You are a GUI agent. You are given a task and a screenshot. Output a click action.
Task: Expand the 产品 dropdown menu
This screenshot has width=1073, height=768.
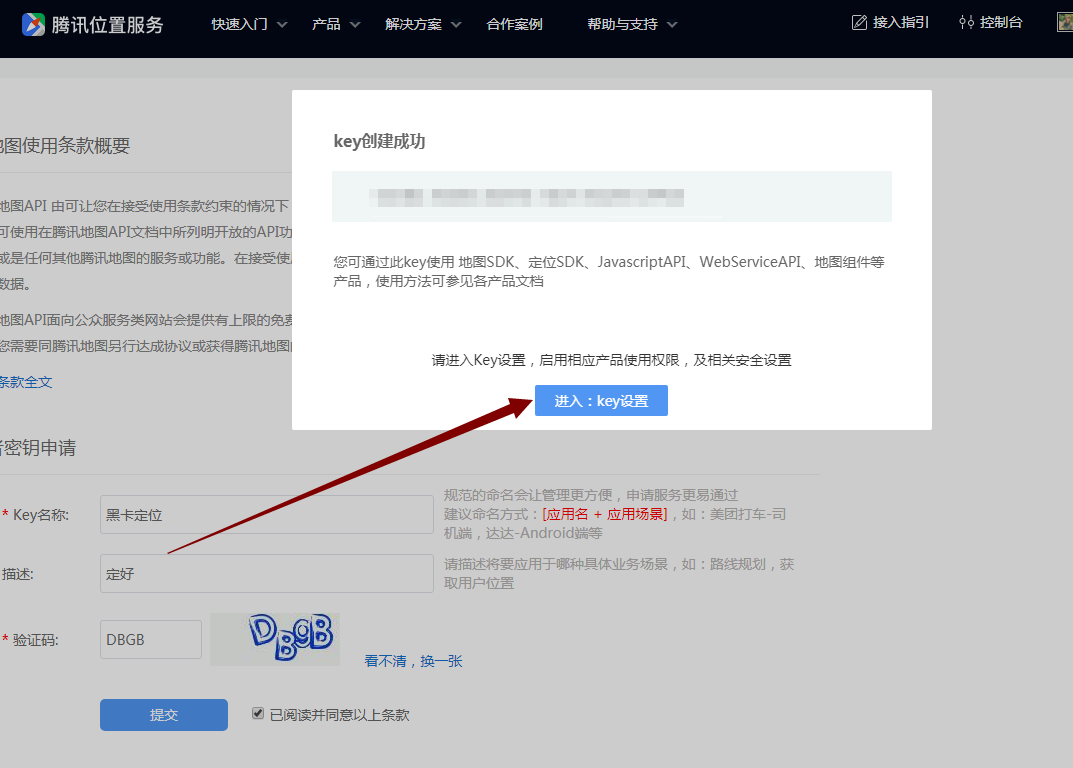tap(336, 24)
